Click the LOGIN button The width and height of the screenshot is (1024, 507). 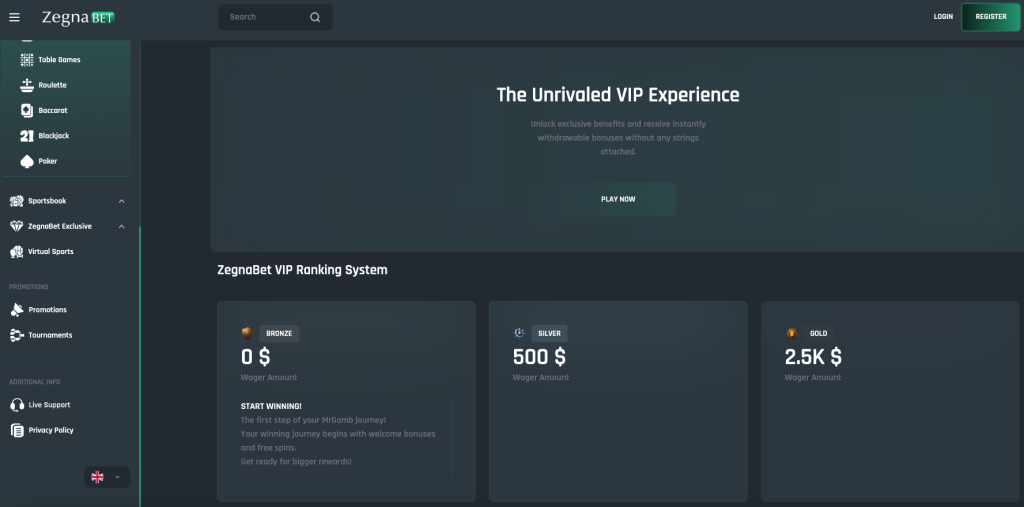[943, 17]
